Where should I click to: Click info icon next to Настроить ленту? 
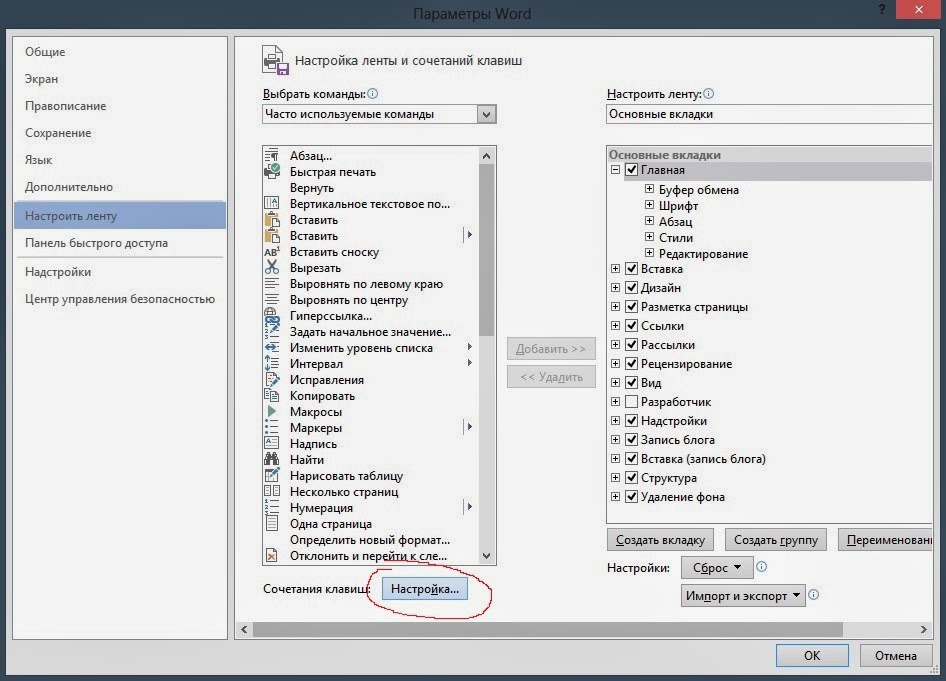coord(709,93)
